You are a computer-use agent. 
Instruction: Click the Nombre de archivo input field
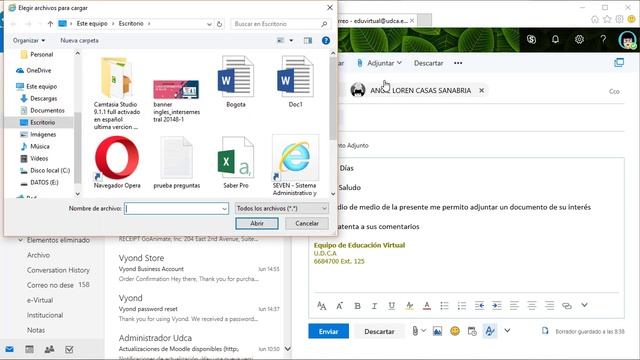click(x=176, y=208)
